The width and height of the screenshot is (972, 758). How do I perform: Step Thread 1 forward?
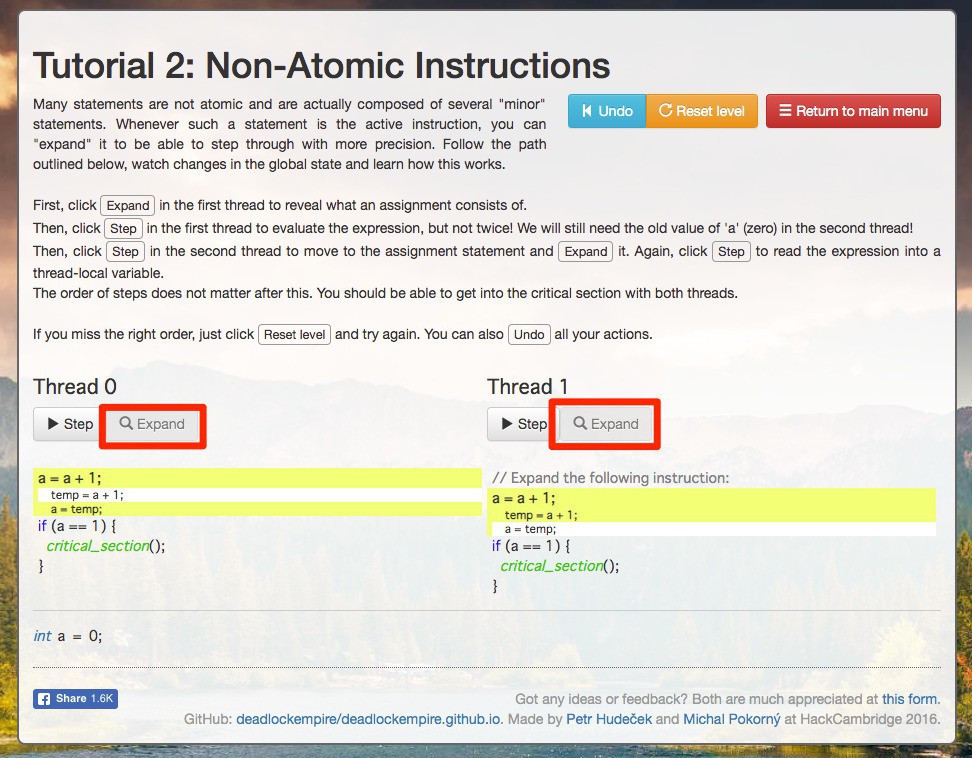click(x=523, y=424)
